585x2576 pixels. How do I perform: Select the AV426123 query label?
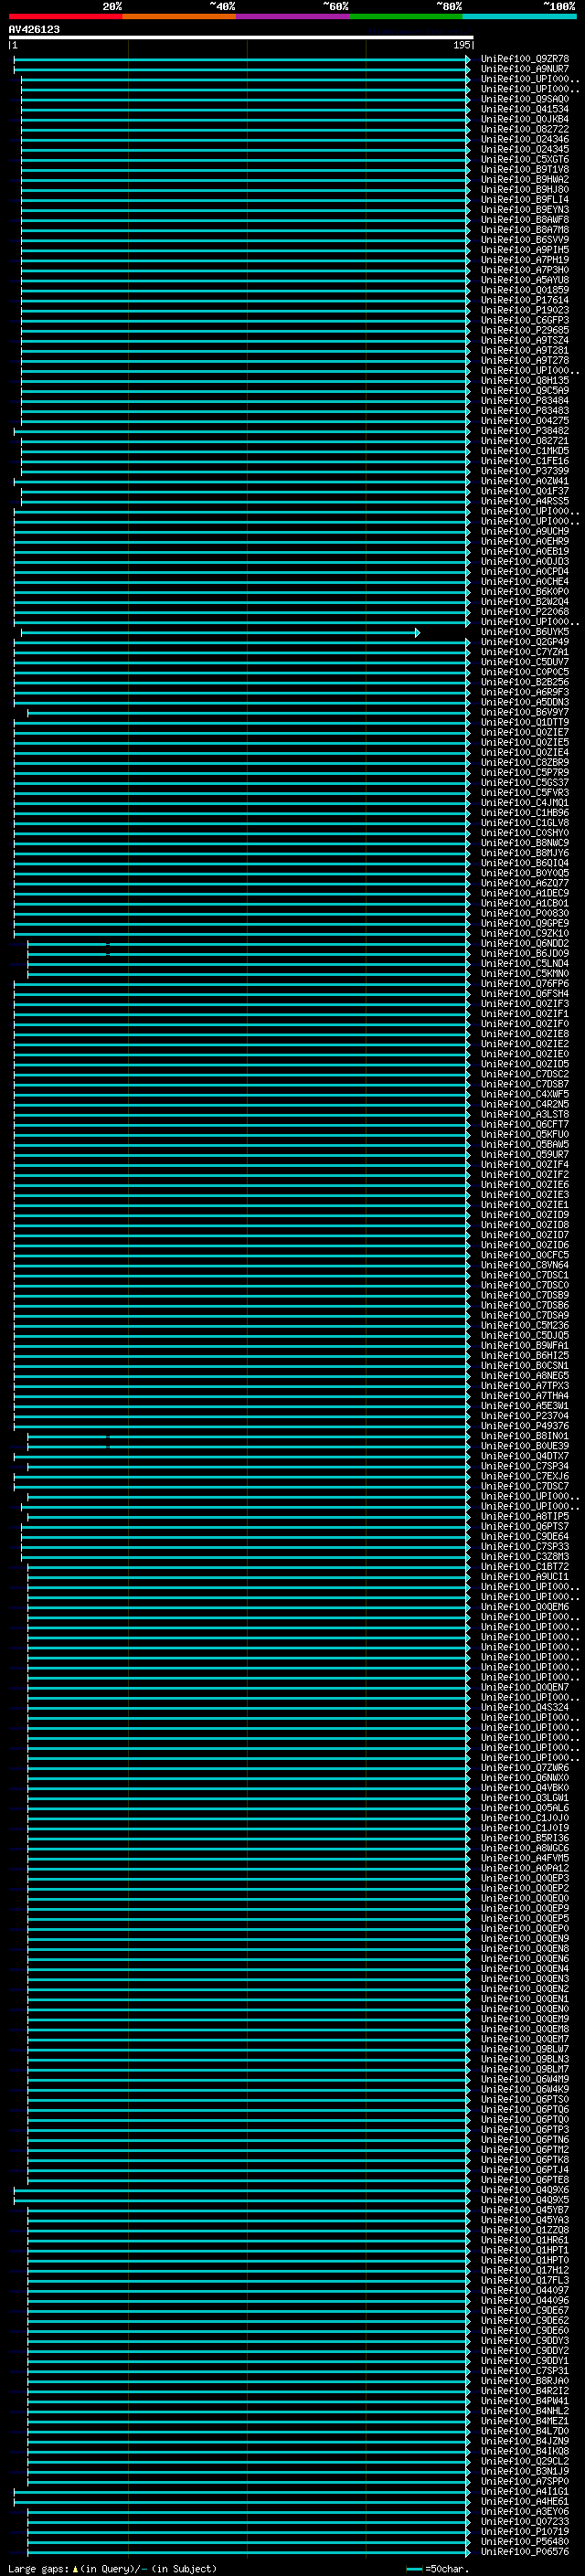(x=34, y=29)
